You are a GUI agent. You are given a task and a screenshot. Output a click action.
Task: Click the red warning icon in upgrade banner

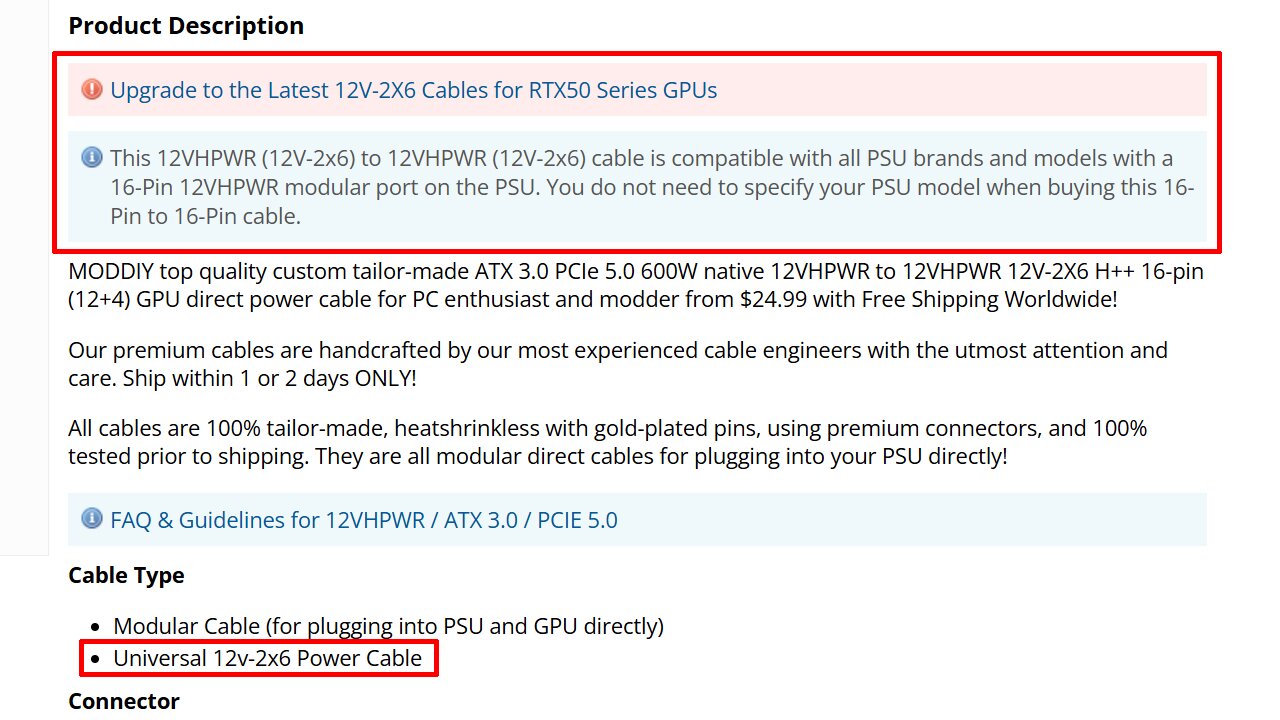pos(92,90)
